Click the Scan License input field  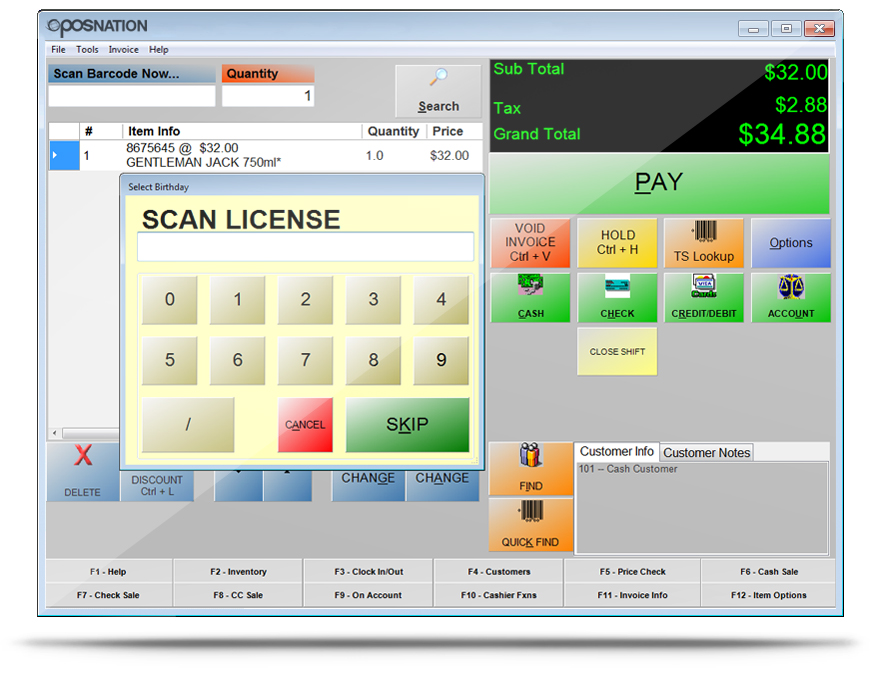point(305,247)
